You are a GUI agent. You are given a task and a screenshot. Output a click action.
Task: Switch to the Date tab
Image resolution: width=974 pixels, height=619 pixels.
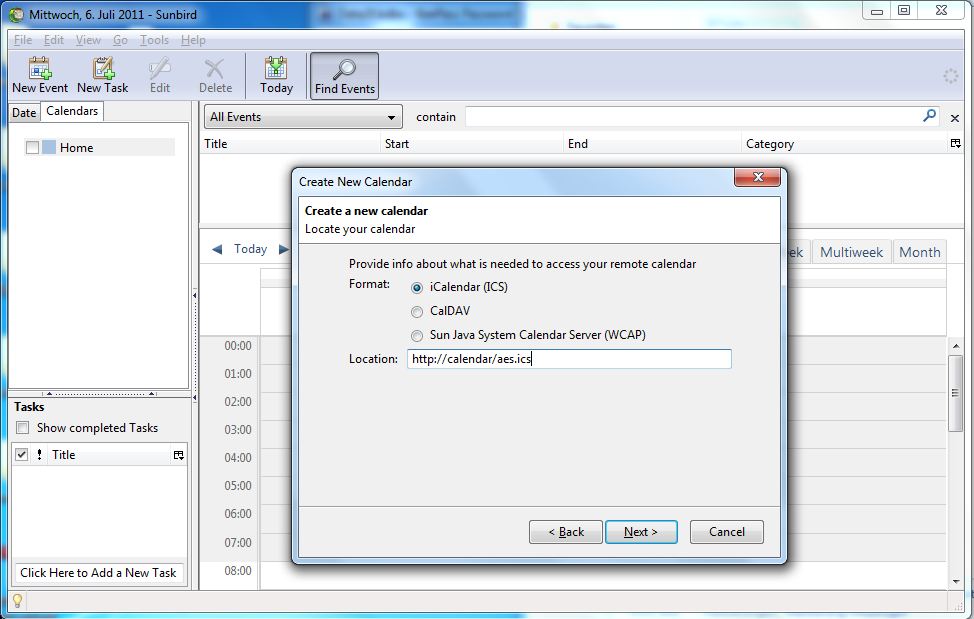pos(24,112)
